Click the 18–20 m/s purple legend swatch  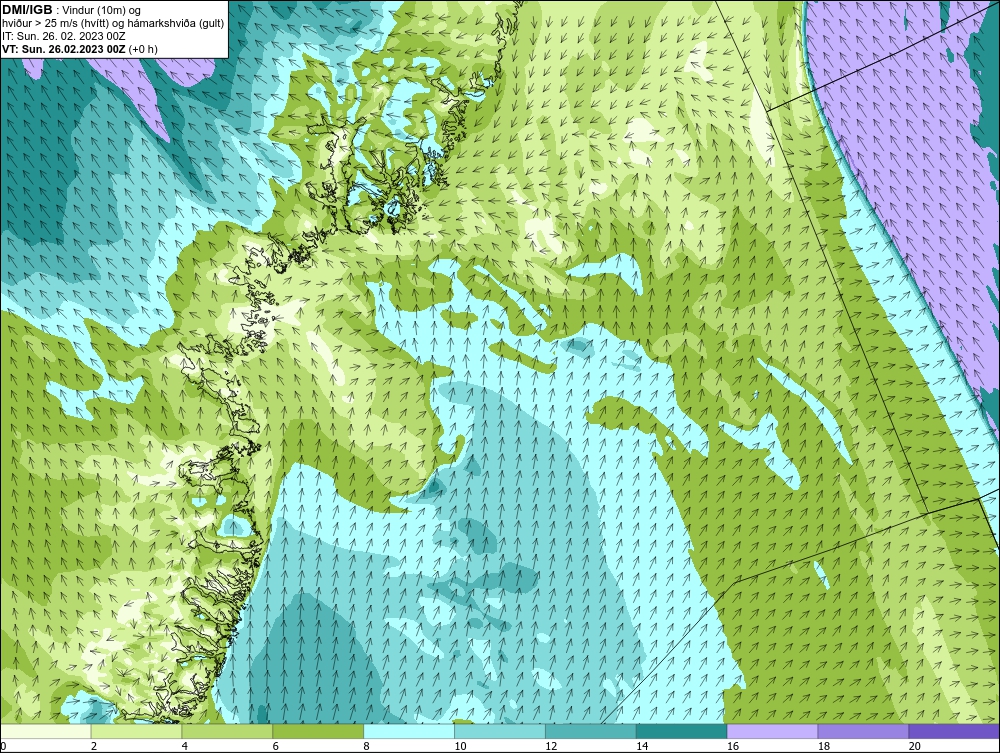coord(864,731)
